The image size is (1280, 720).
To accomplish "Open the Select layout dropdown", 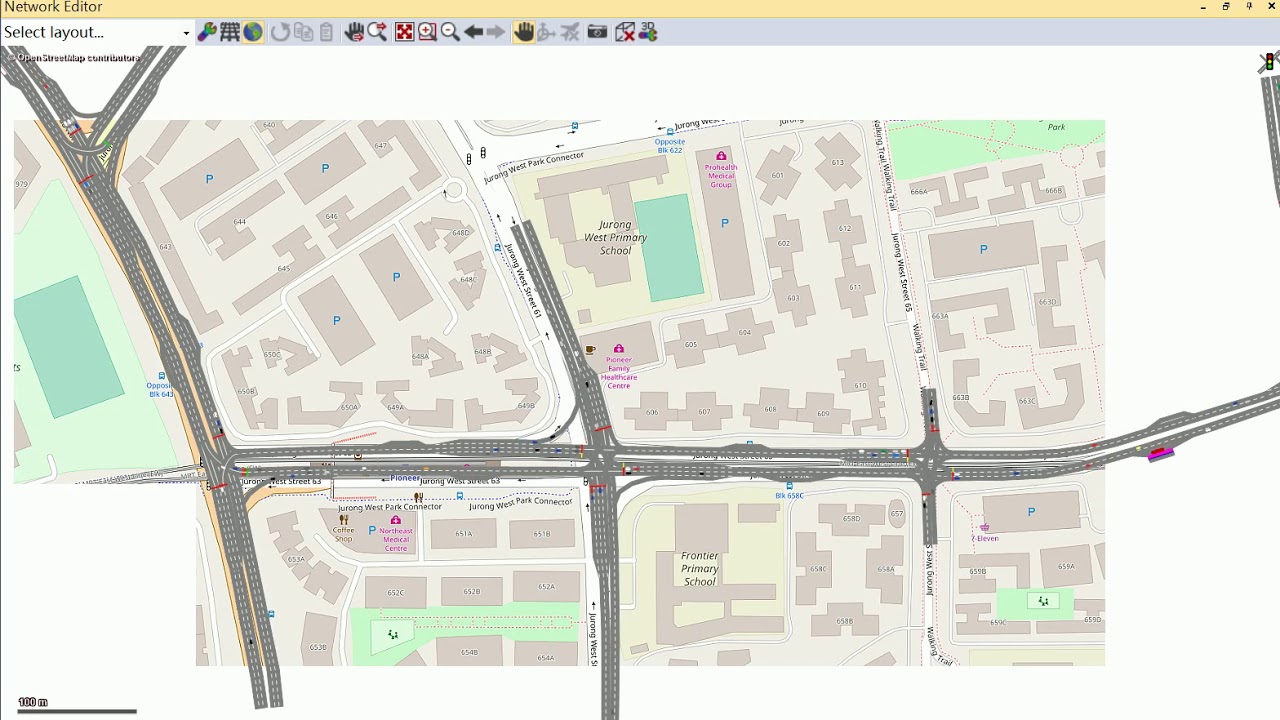I will [96, 32].
